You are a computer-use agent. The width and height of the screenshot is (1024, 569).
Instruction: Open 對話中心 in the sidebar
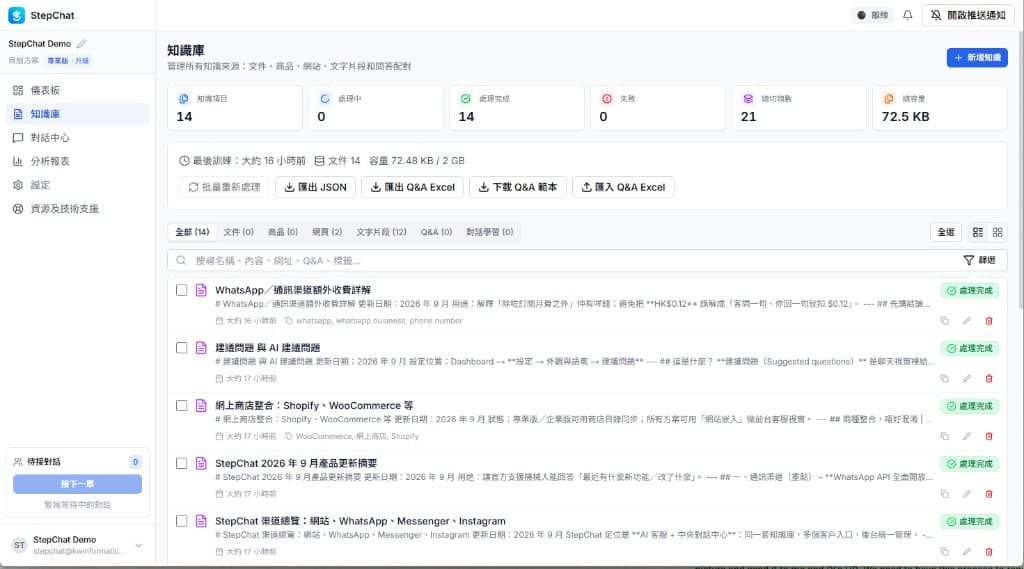(x=78, y=138)
